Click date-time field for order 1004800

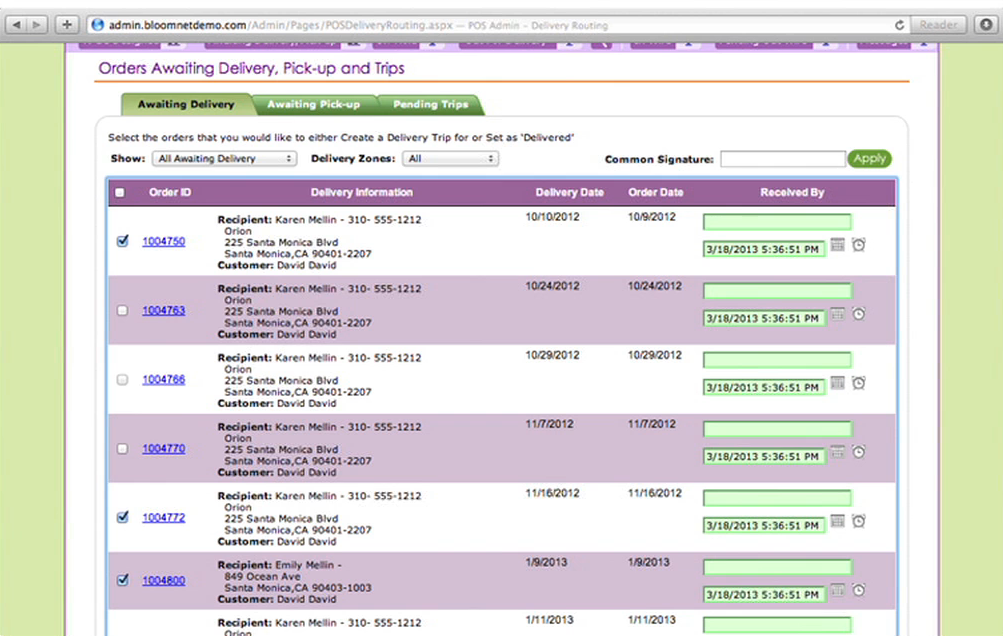tap(764, 594)
